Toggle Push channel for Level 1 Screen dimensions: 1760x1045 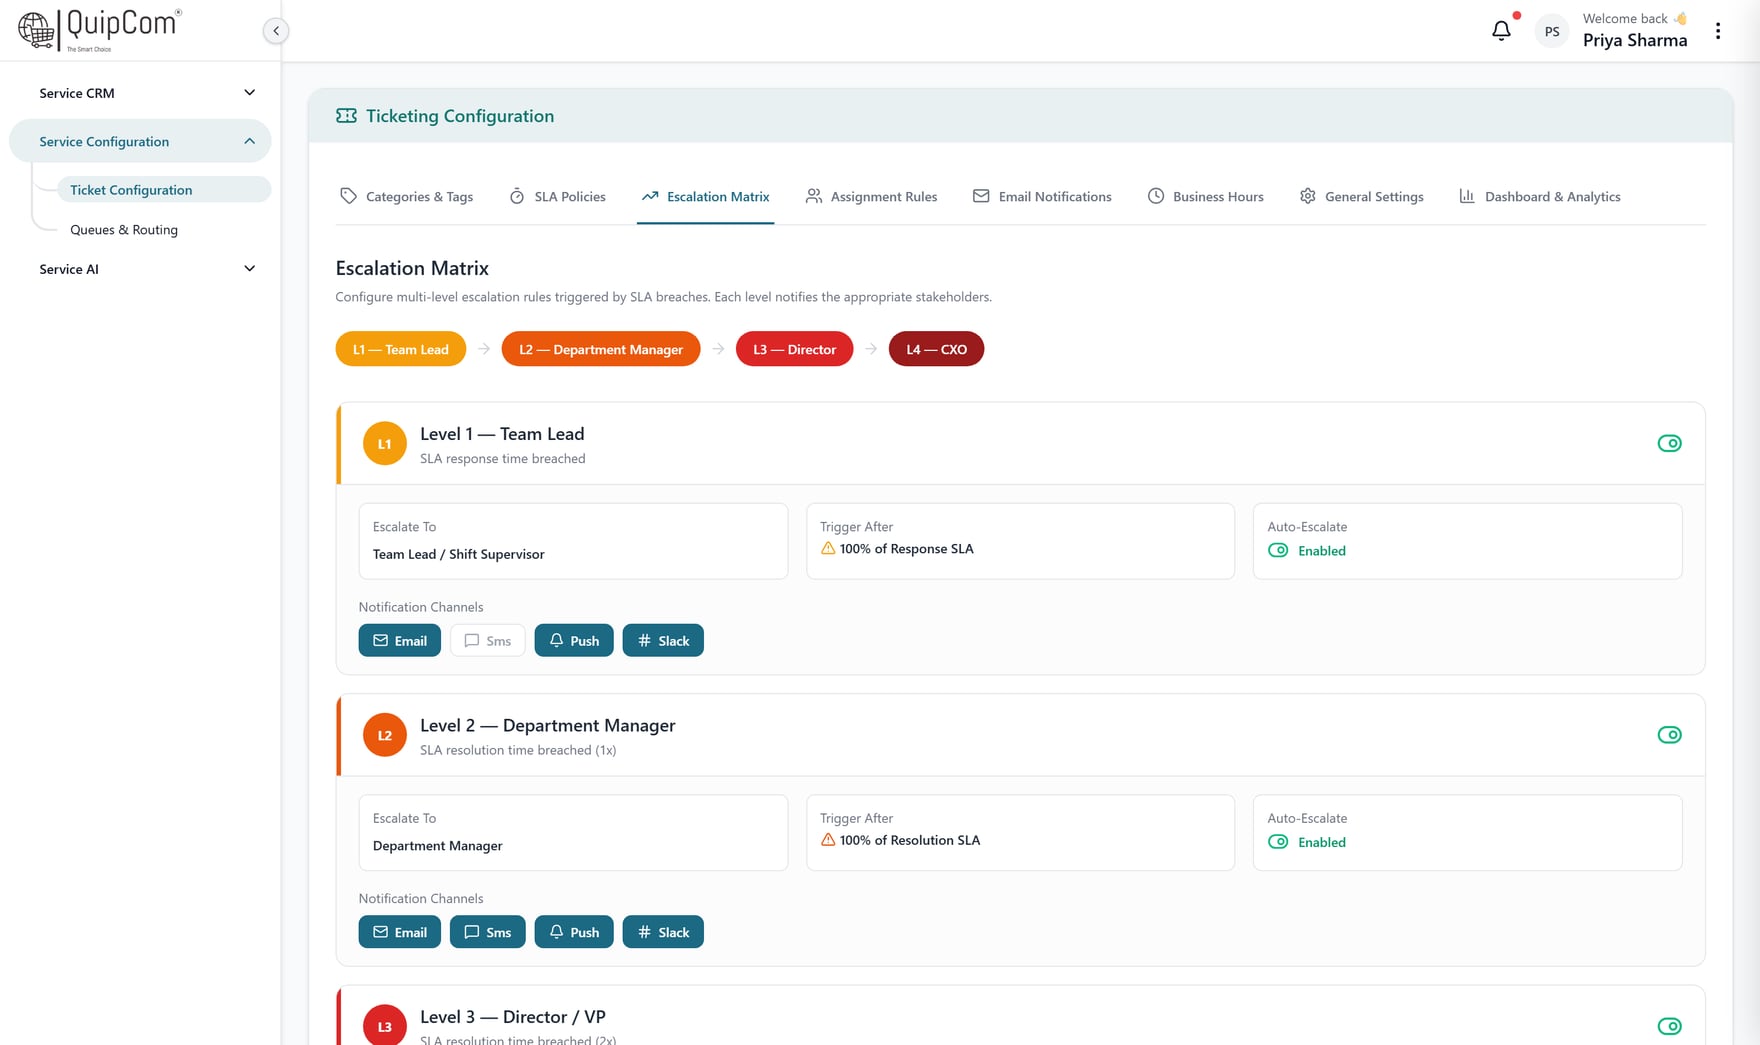(574, 640)
